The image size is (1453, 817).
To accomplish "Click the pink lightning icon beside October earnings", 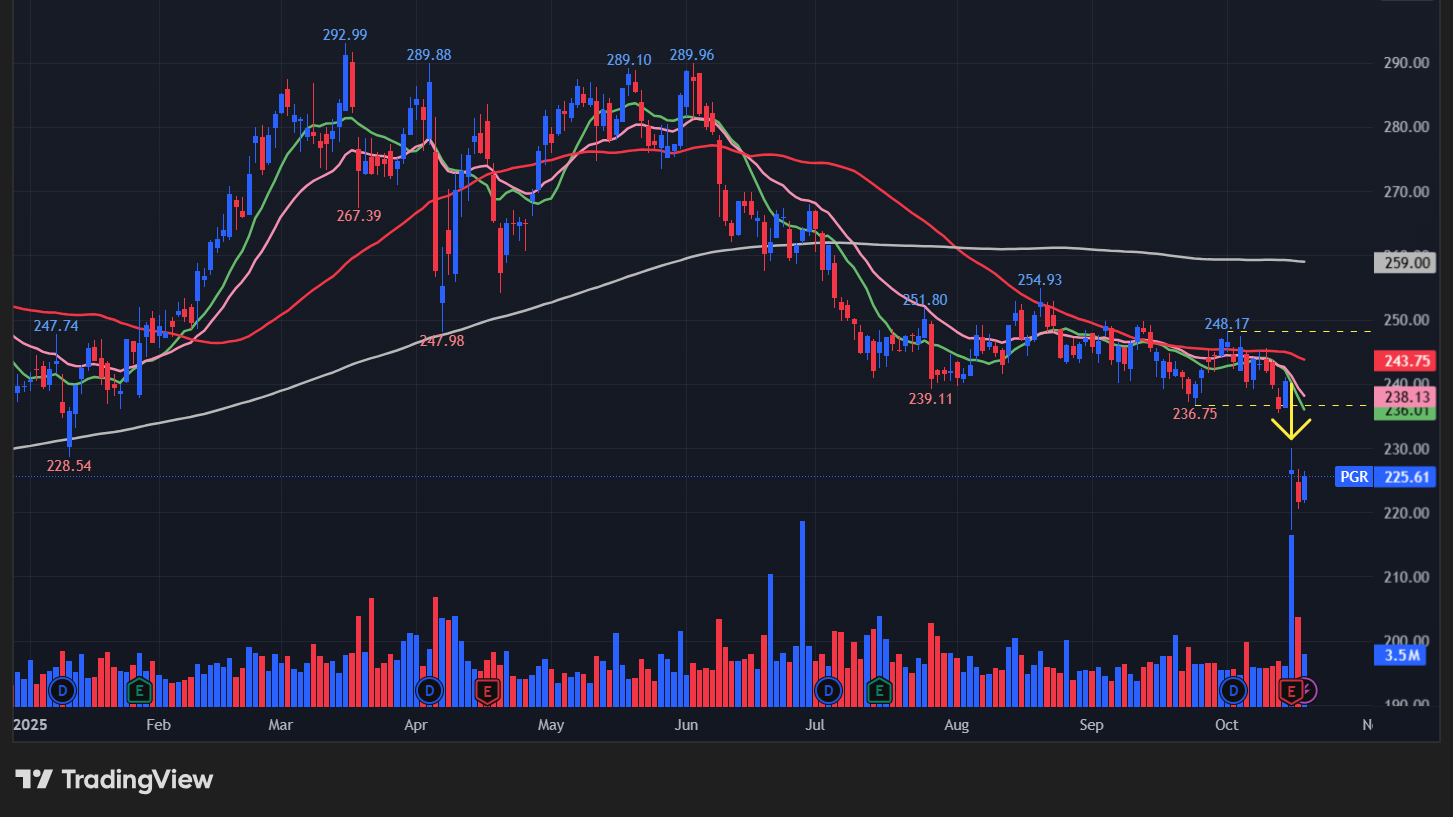I will (x=1308, y=690).
